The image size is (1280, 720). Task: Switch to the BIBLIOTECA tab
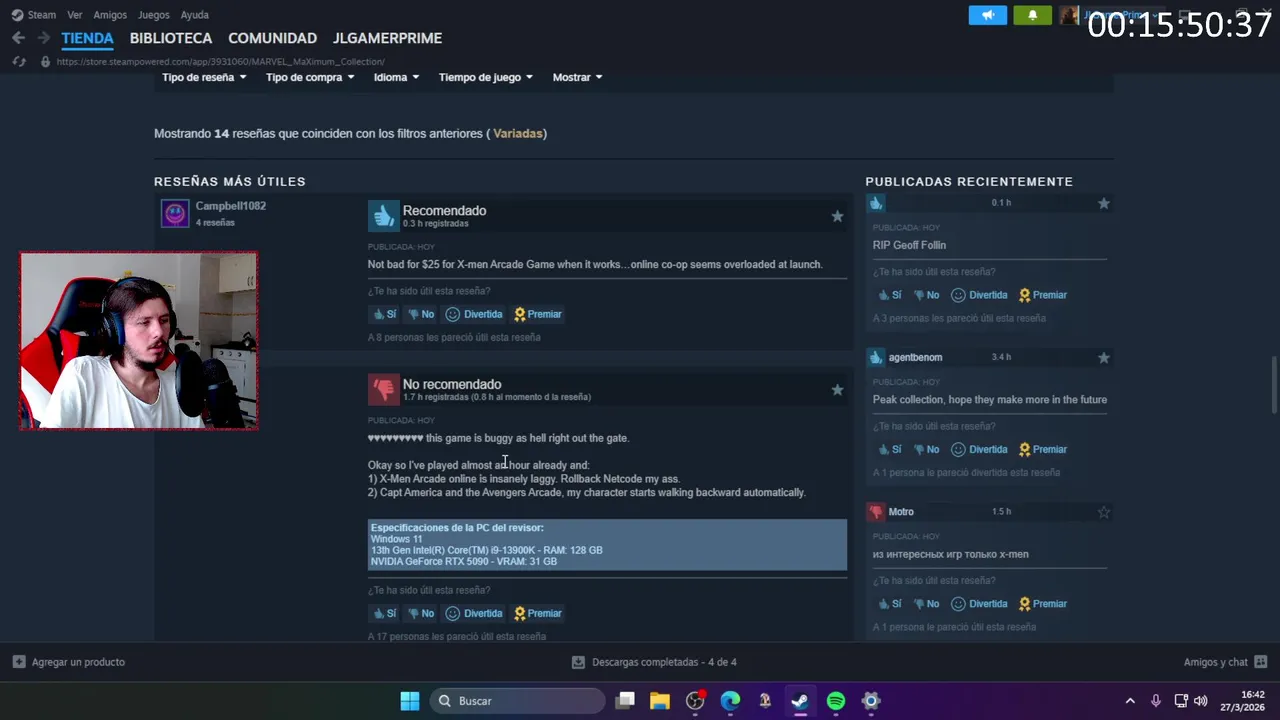click(171, 38)
